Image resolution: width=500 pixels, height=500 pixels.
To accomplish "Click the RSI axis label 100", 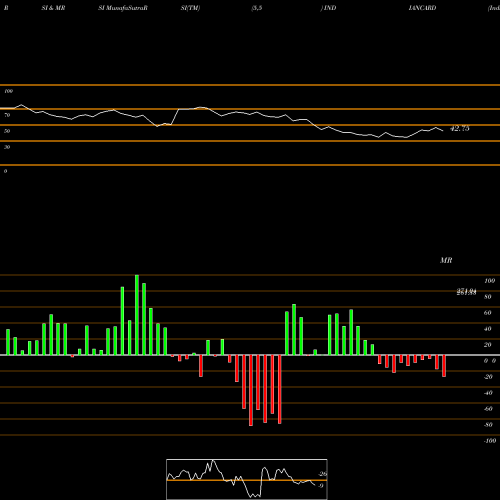I will [x=8, y=91].
